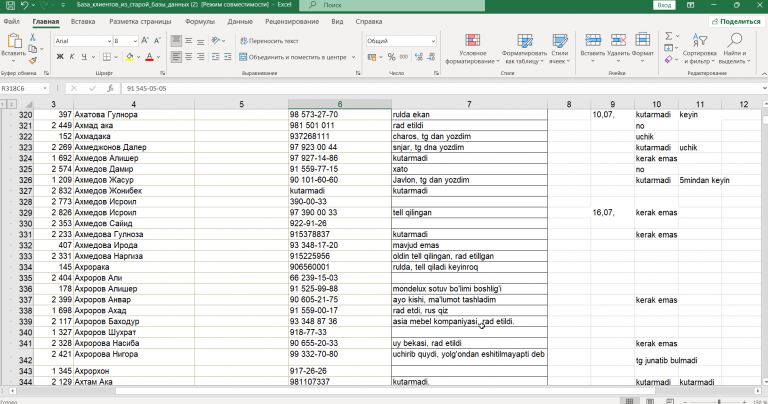The height and width of the screenshot is (404, 768).
Task: Click the Cut scissors icon
Action: pyautogui.click(x=32, y=37)
